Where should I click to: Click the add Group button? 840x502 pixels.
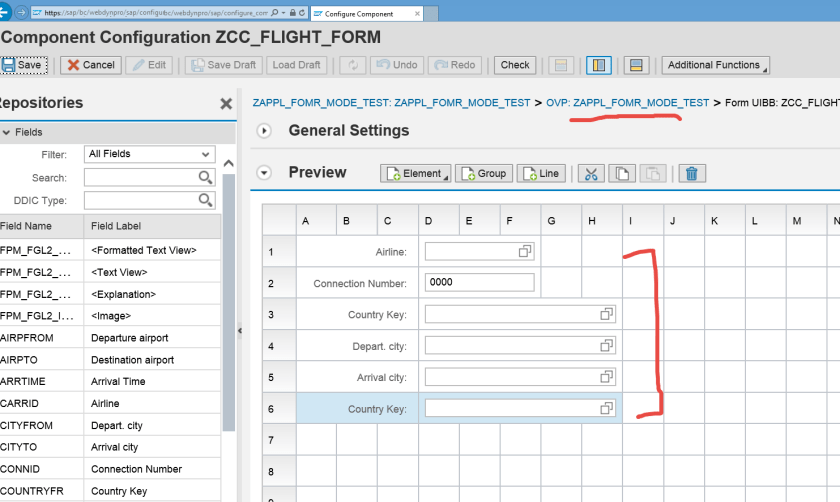[x=484, y=174]
